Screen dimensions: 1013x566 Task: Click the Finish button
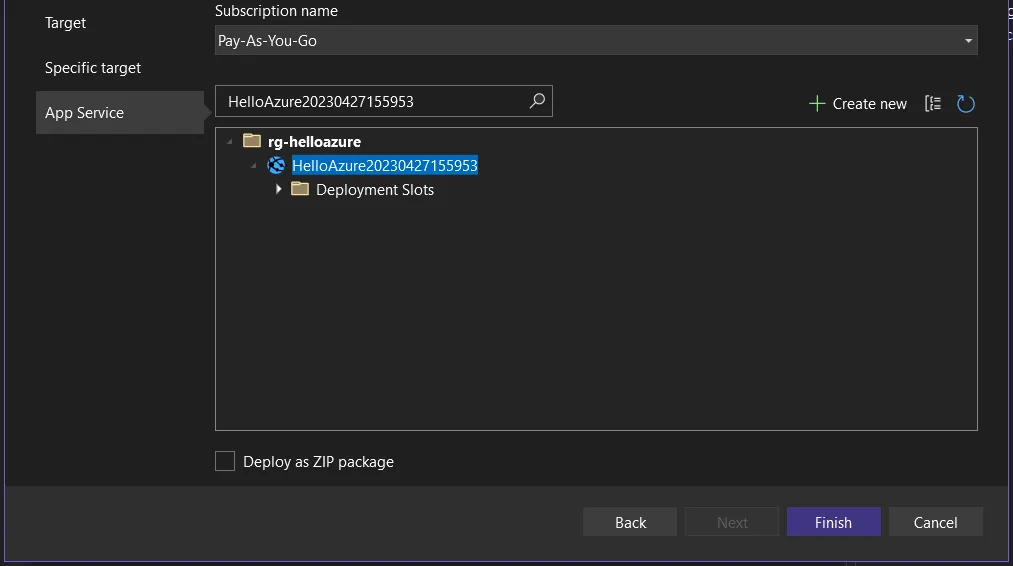click(x=833, y=522)
